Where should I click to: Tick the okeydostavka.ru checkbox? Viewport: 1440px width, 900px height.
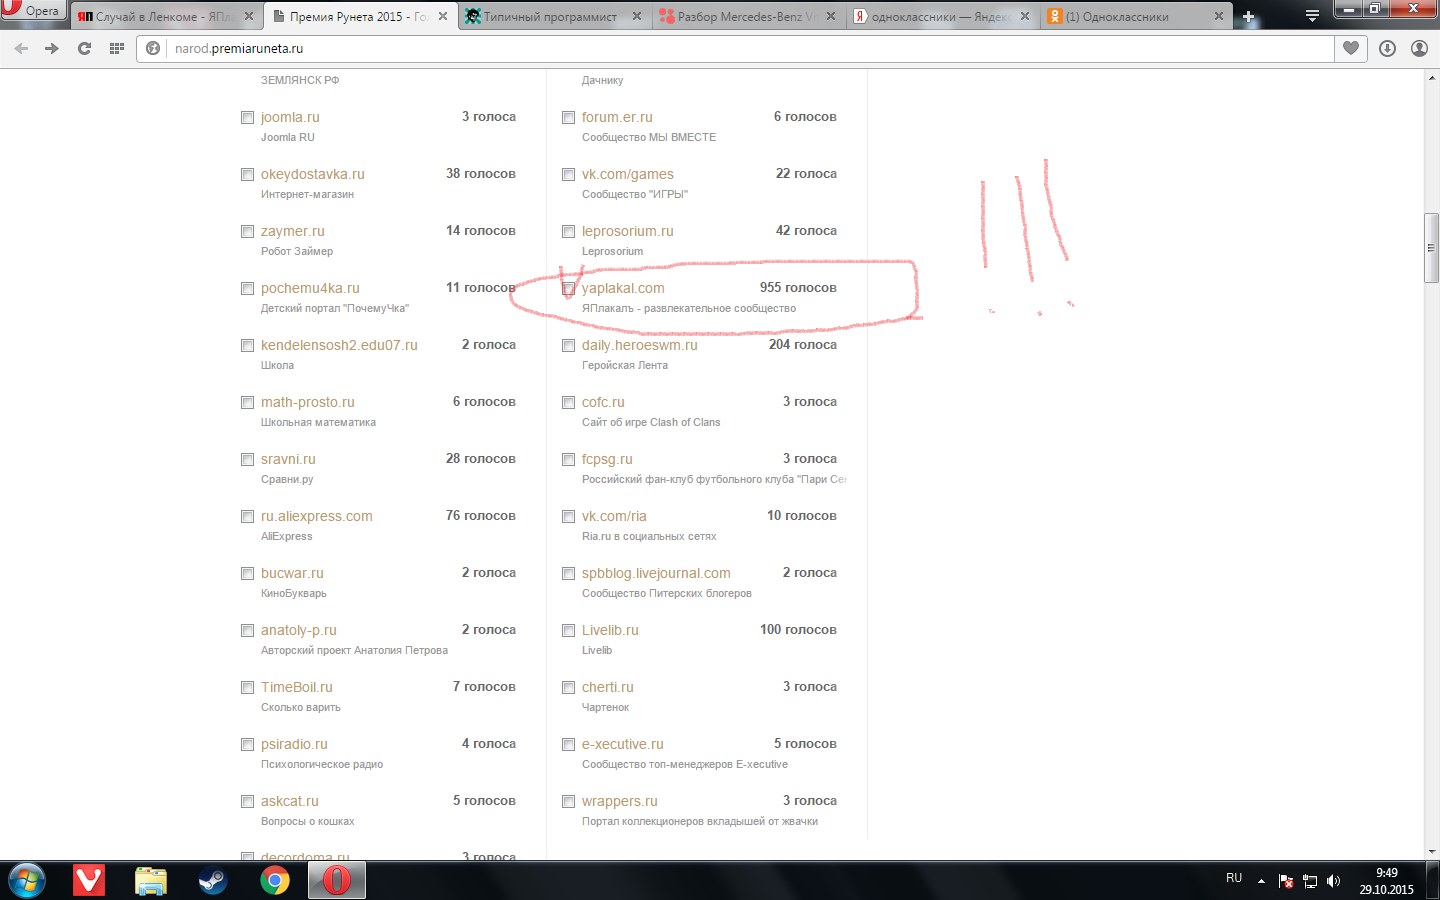tap(247, 175)
